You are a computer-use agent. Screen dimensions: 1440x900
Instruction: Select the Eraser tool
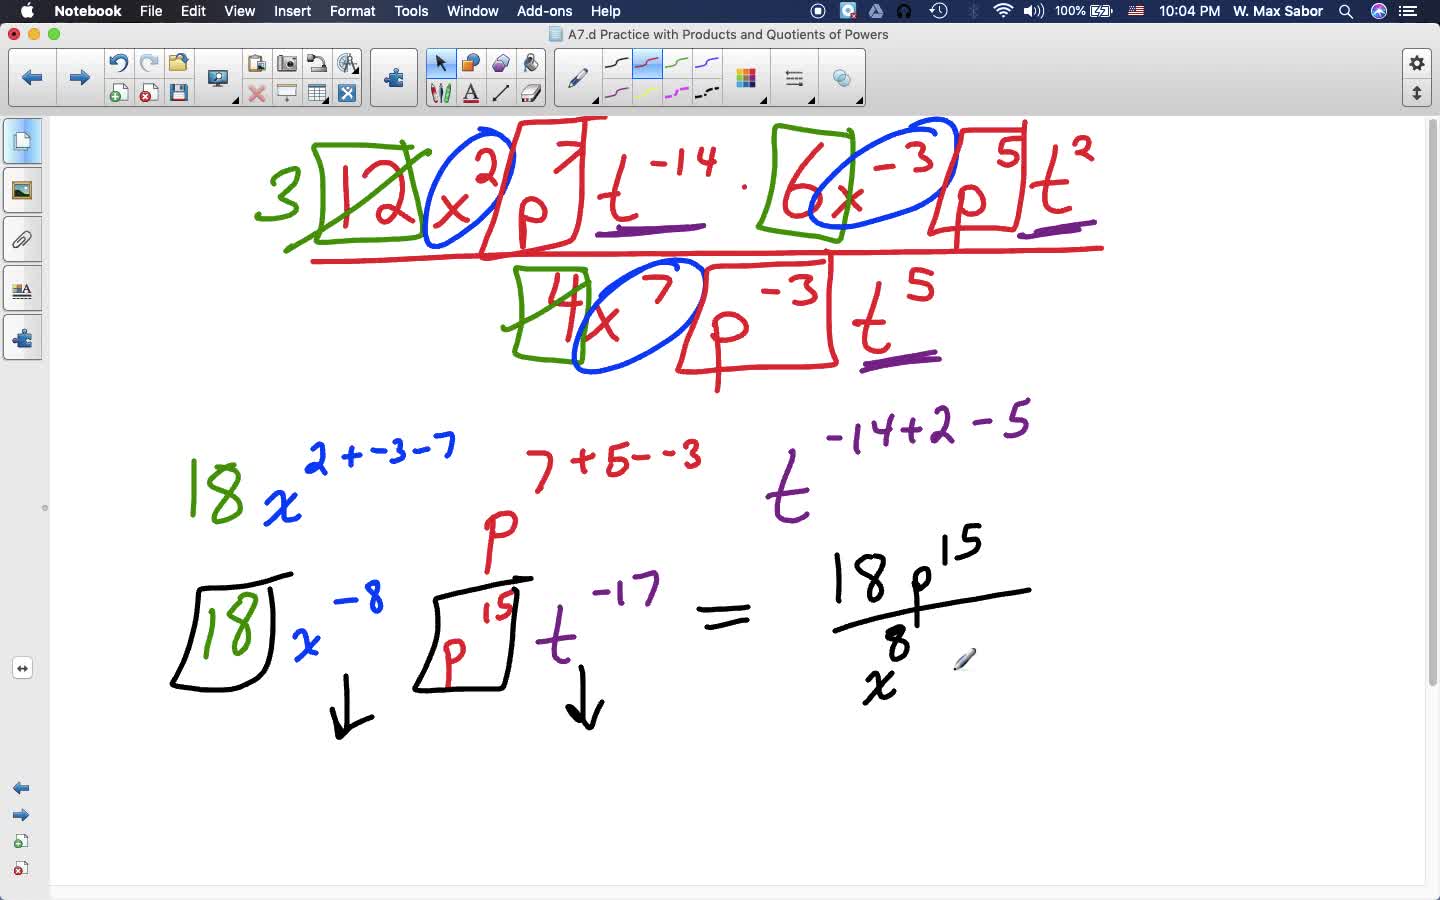coord(531,93)
